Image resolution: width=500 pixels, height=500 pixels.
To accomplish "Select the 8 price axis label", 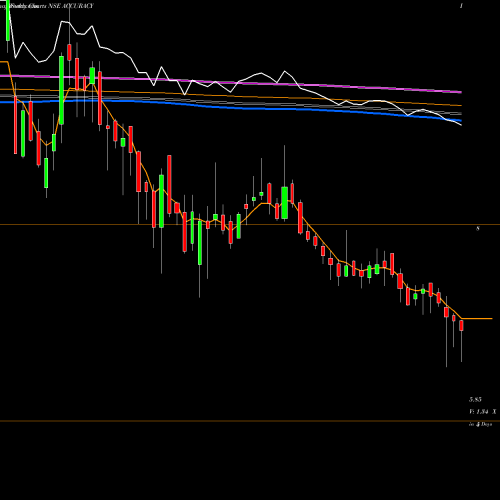I will pos(478,229).
